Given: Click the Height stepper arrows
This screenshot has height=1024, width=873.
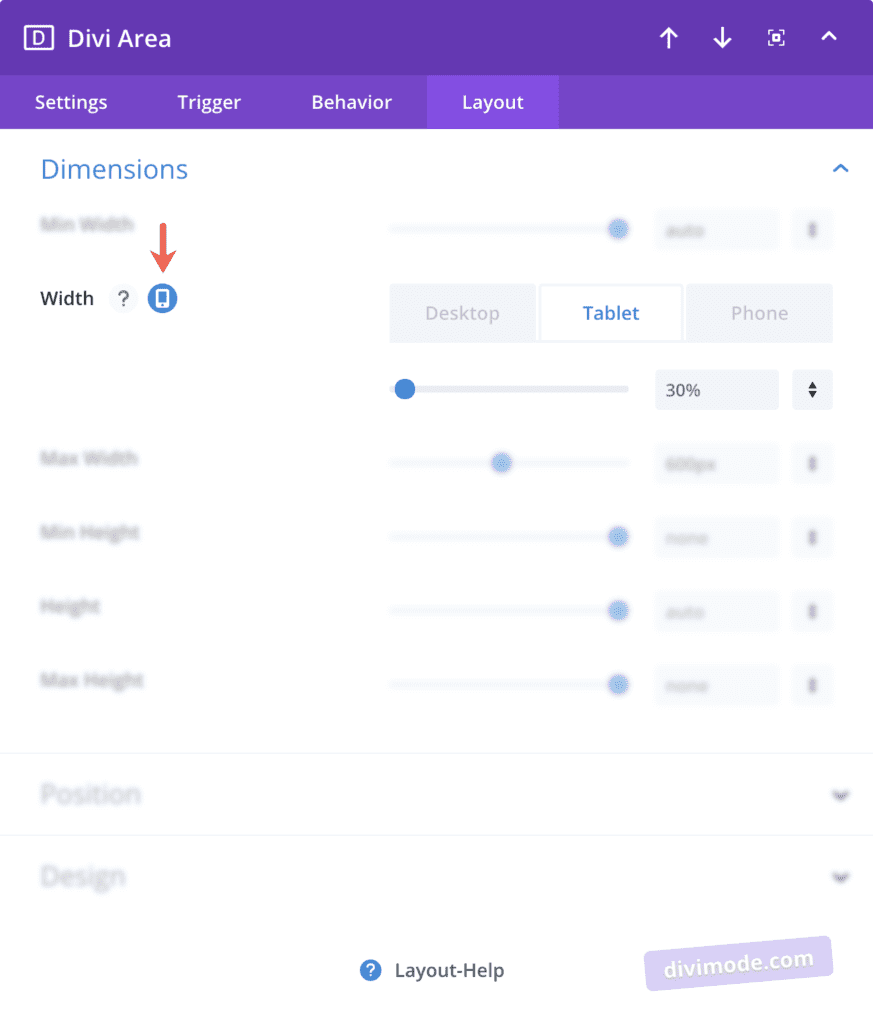Looking at the screenshot, I should (812, 611).
